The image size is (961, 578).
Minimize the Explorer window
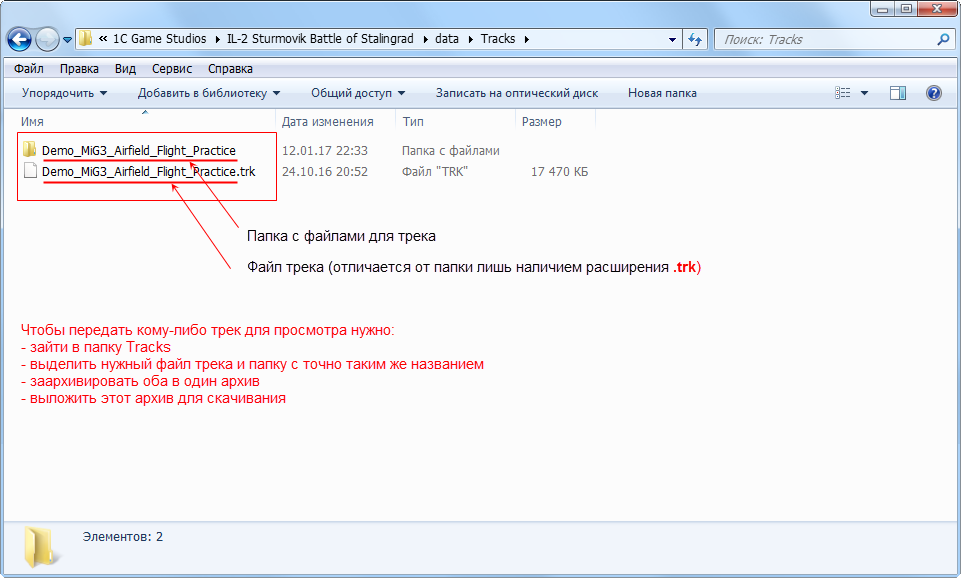coord(883,9)
